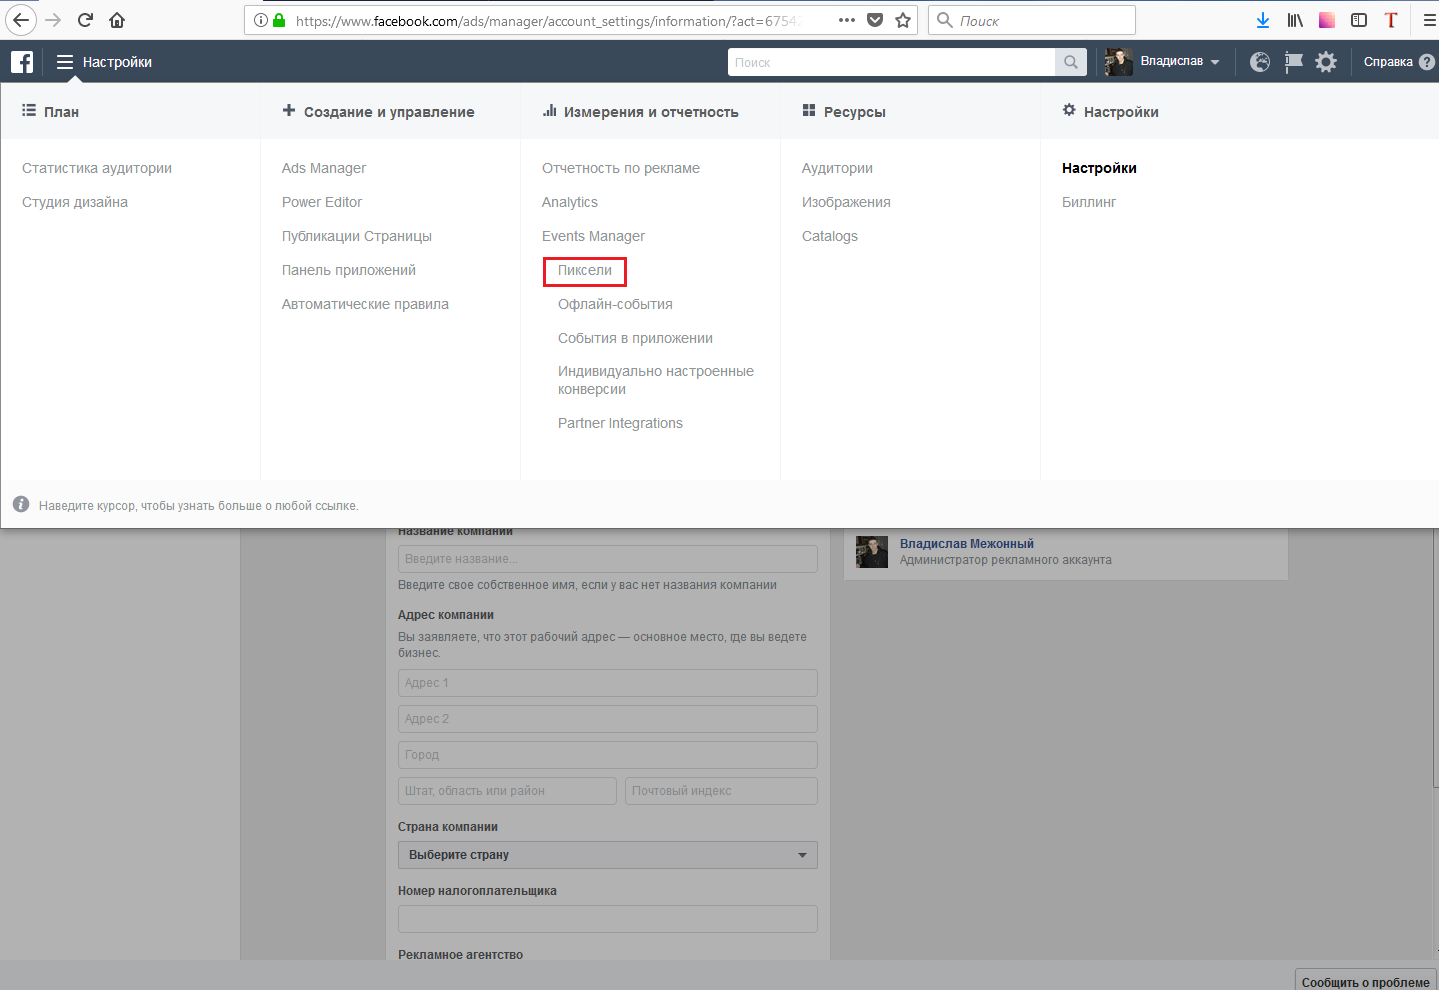Select Analytics in the menu
This screenshot has height=990, width=1439.
pos(570,202)
